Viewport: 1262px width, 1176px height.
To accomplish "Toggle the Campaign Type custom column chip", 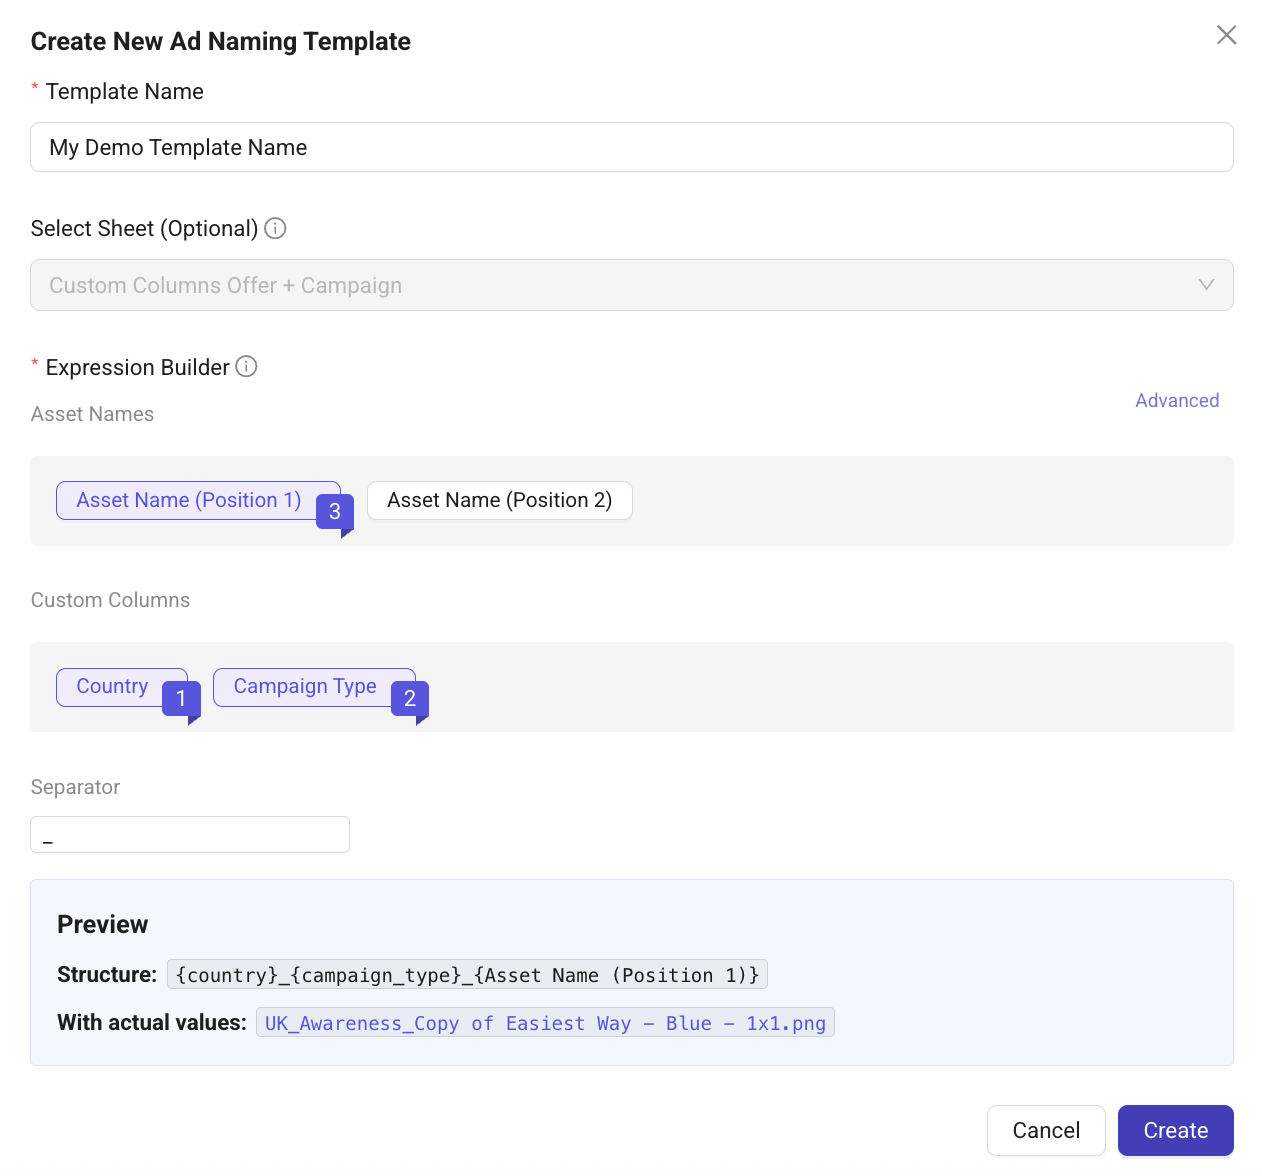I will [304, 687].
